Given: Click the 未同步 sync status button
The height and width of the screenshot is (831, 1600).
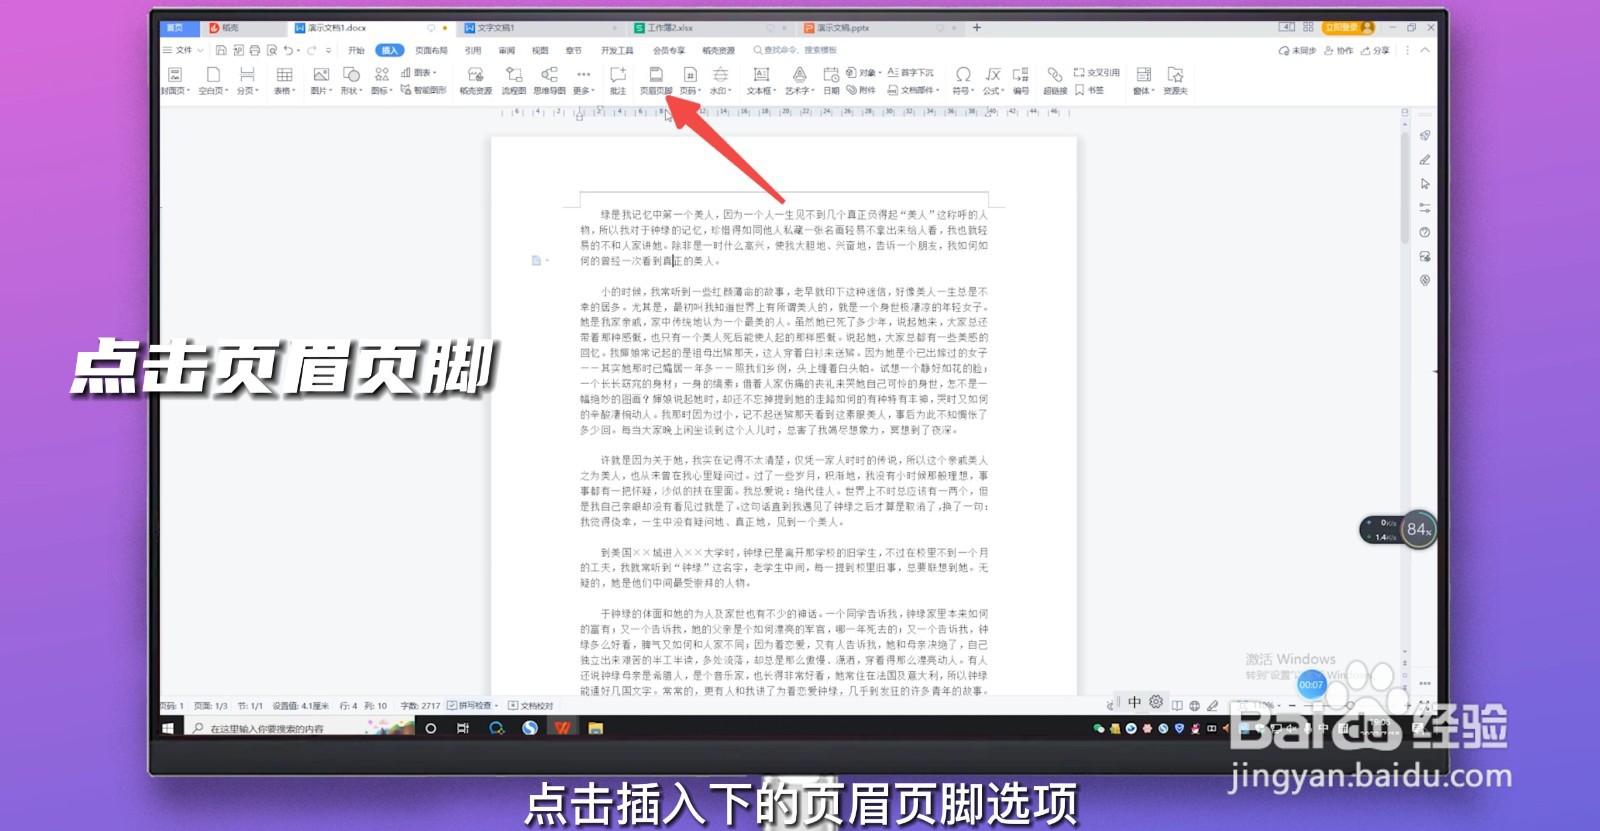Looking at the screenshot, I should tap(1297, 50).
